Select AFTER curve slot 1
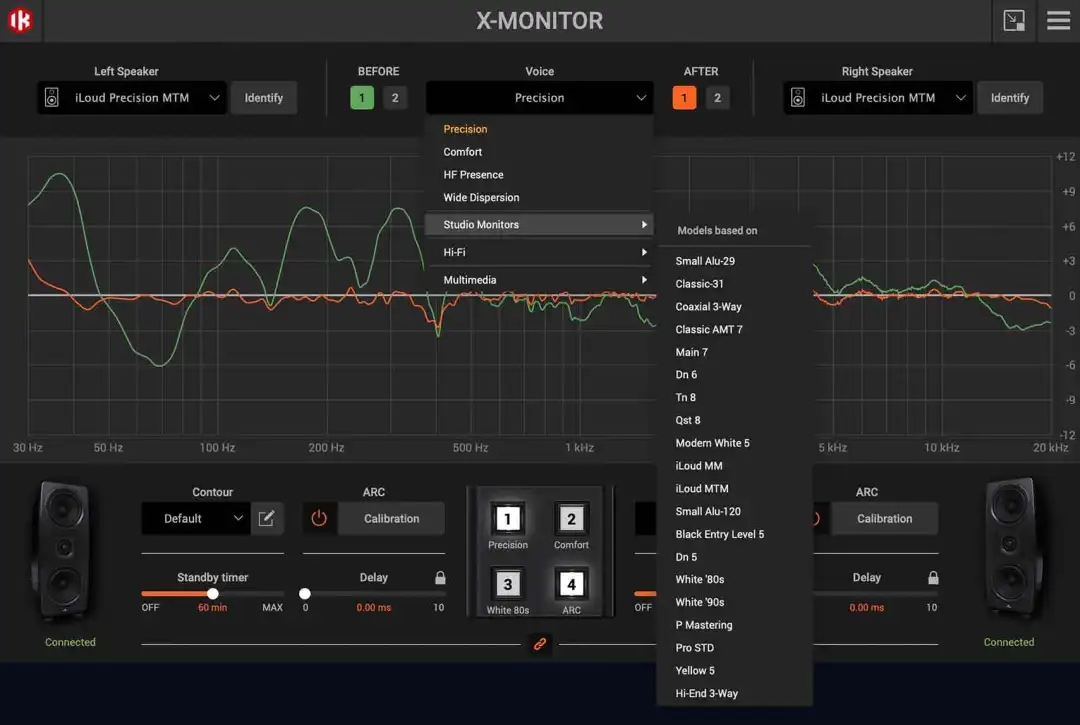1080x725 pixels. coord(684,97)
